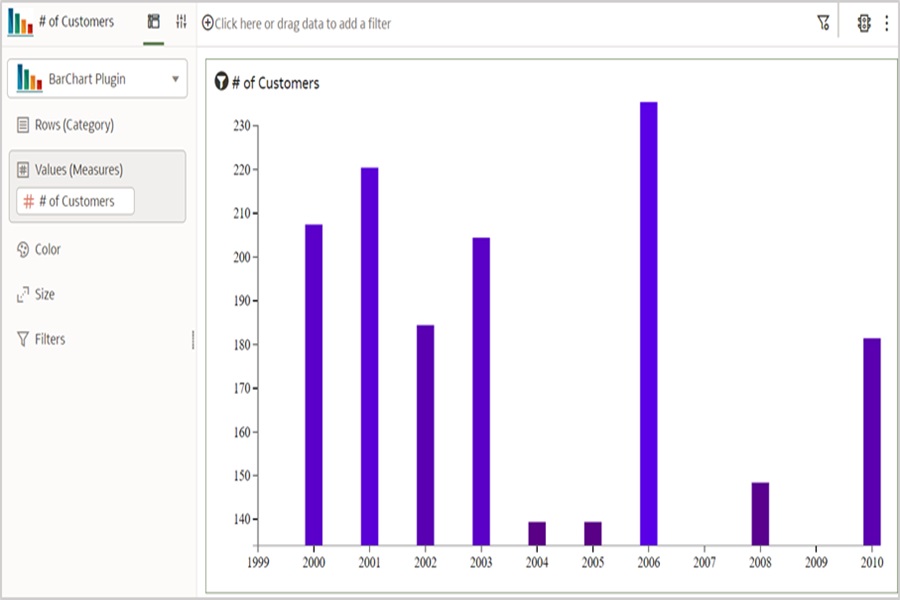Screen dimensions: 900x600
Task: Select the 2006 bar in the chart
Action: coord(648,320)
